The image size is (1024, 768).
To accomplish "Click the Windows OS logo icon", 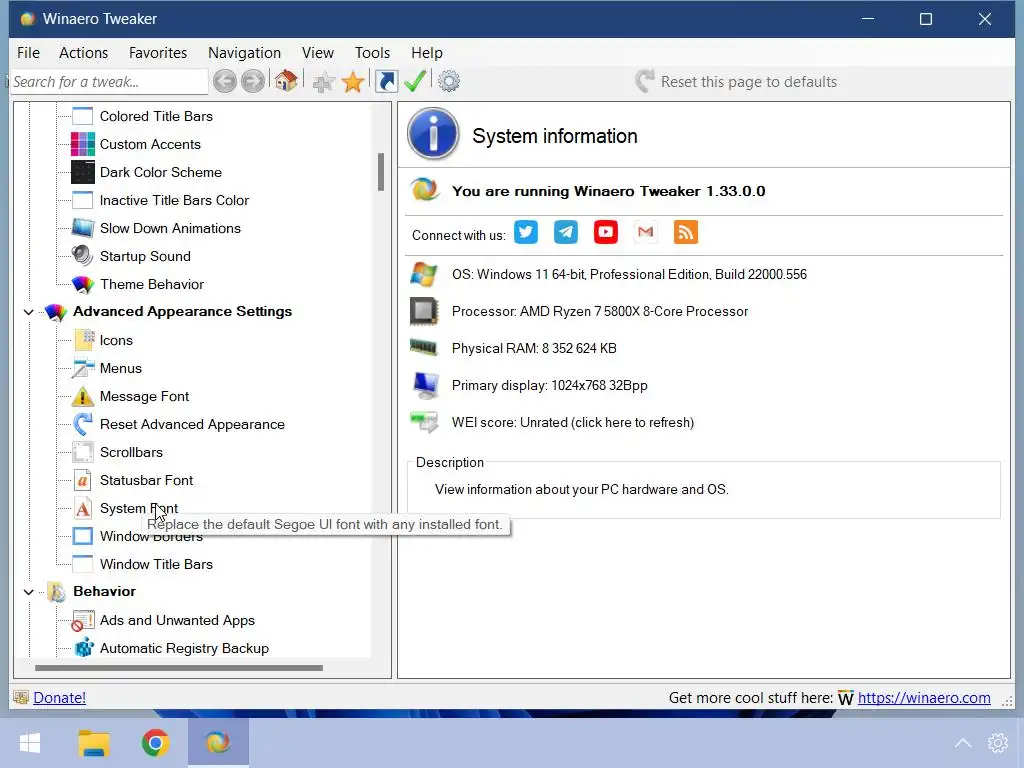I will 424,274.
